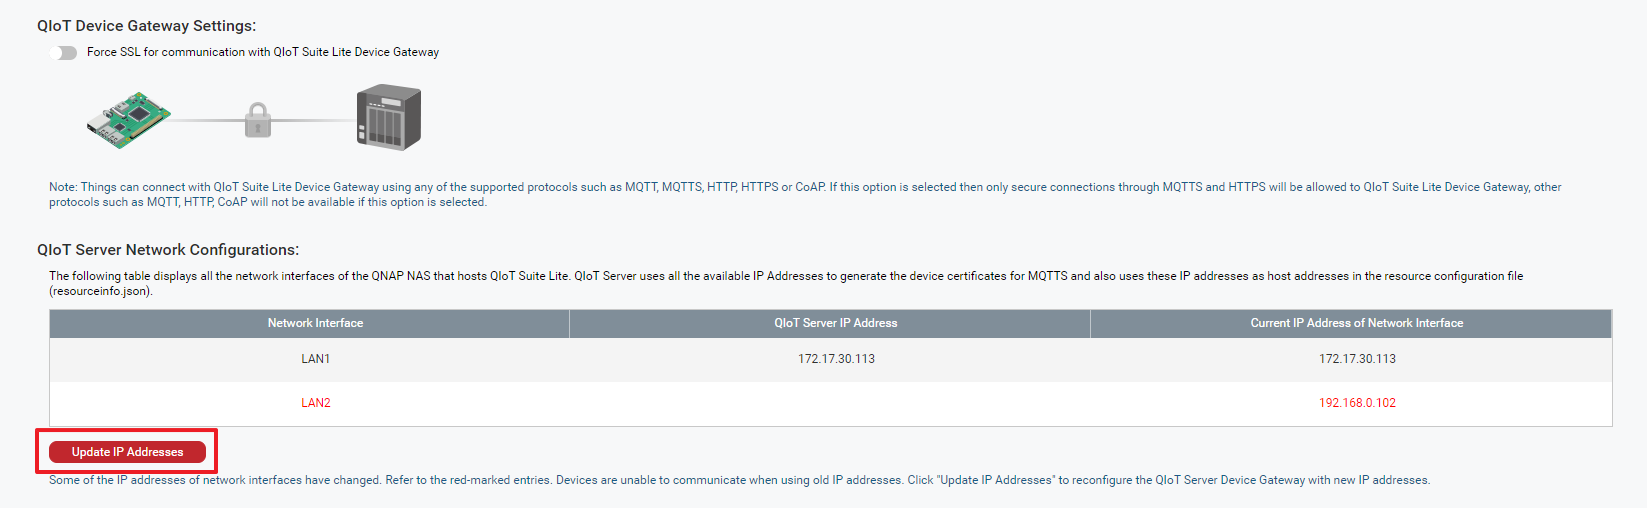1647x508 pixels.
Task: Click the Network Interface column header
Action: click(315, 323)
